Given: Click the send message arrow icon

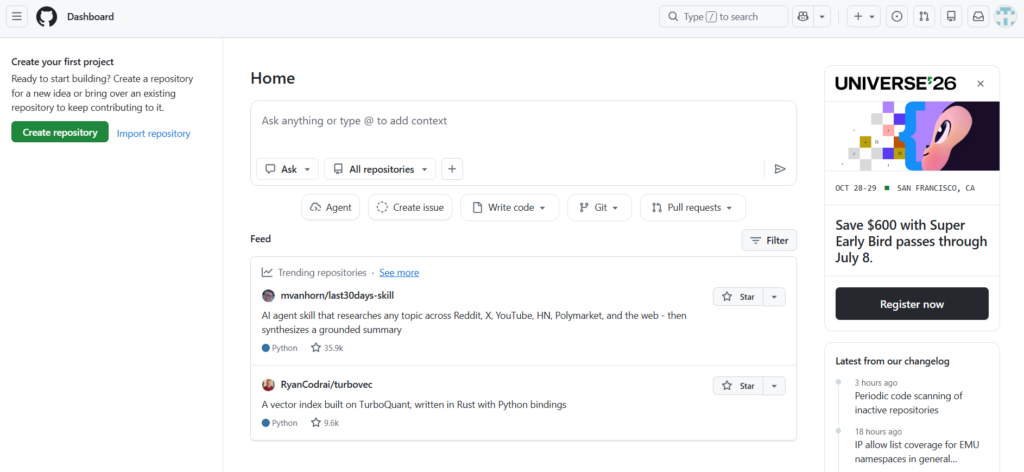Looking at the screenshot, I should coord(780,169).
